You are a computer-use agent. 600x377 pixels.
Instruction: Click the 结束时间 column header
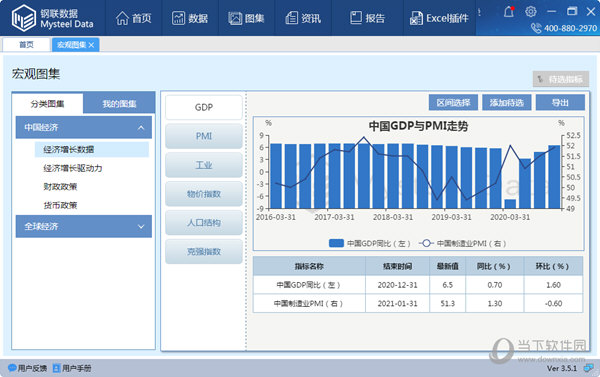(397, 266)
